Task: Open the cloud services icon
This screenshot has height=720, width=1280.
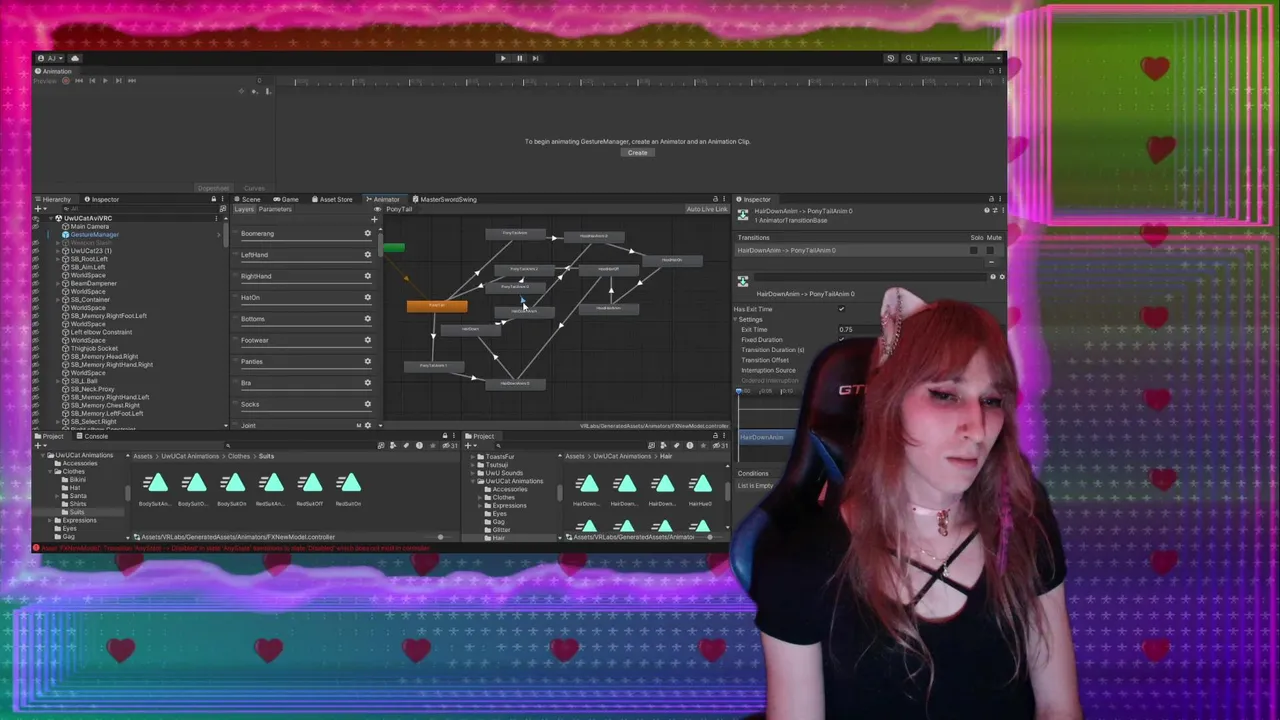Action: 75,58
